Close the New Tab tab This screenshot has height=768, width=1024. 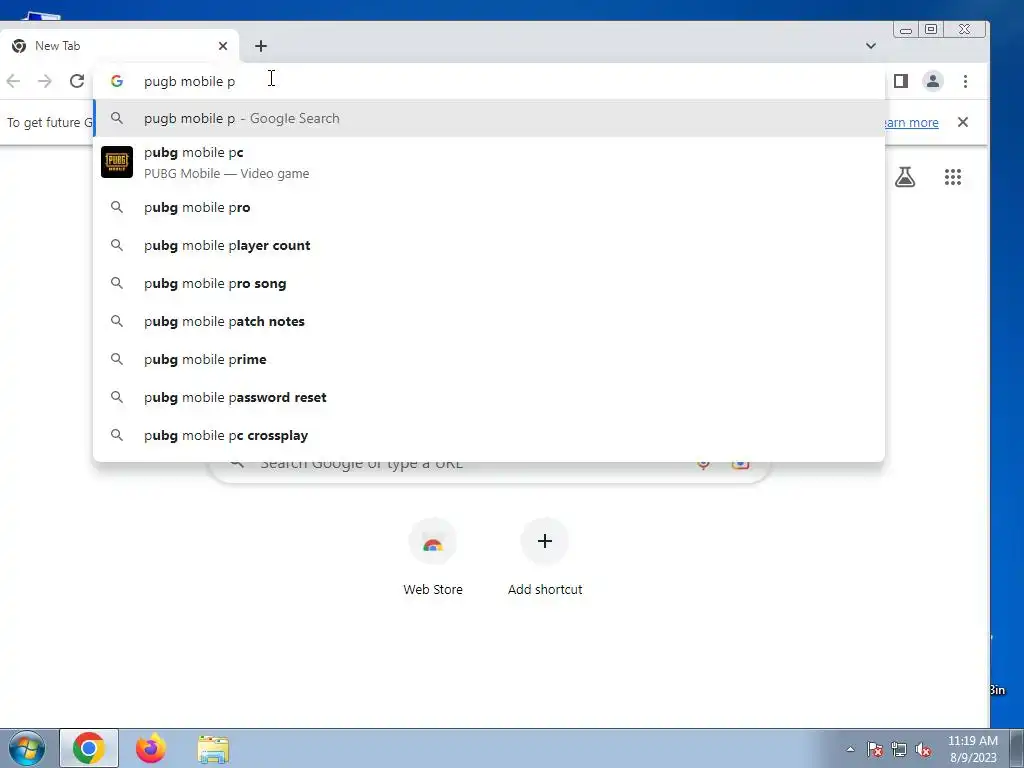(223, 46)
